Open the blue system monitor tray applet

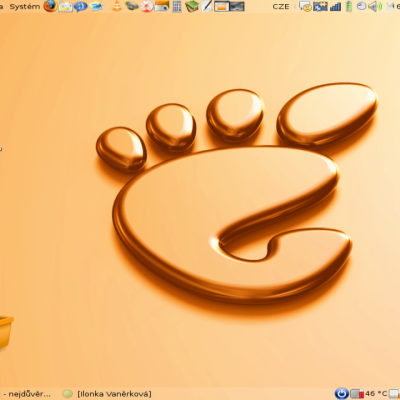click(x=320, y=6)
